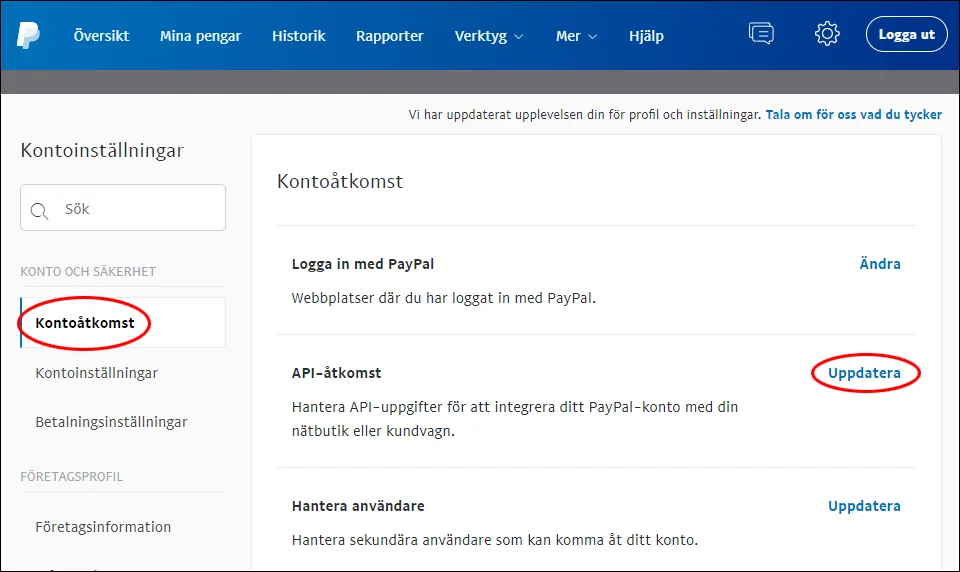Screen dimensions: 960x572
Task: Click the 'API-åtkomst' heading
Action: [337, 373]
